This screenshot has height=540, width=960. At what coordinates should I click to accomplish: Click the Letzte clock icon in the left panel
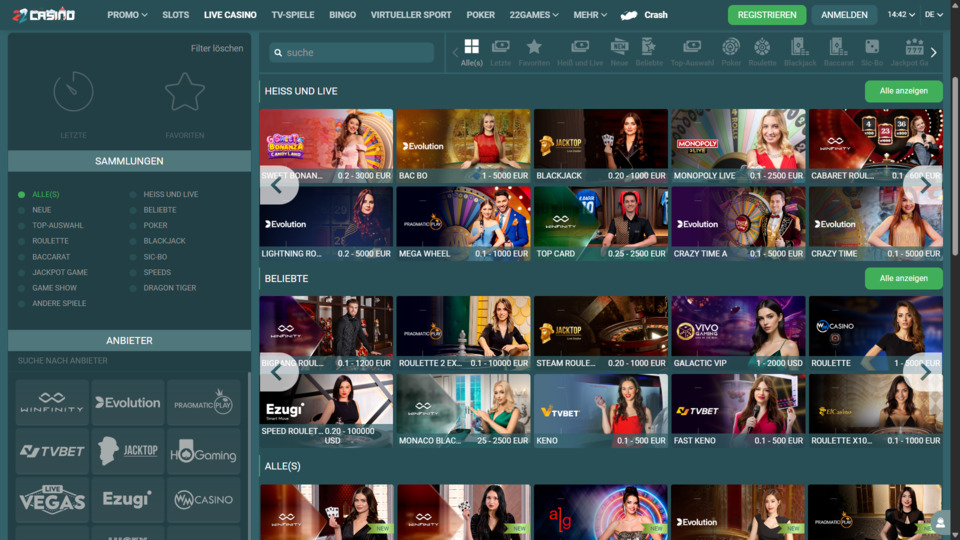click(x=73, y=93)
